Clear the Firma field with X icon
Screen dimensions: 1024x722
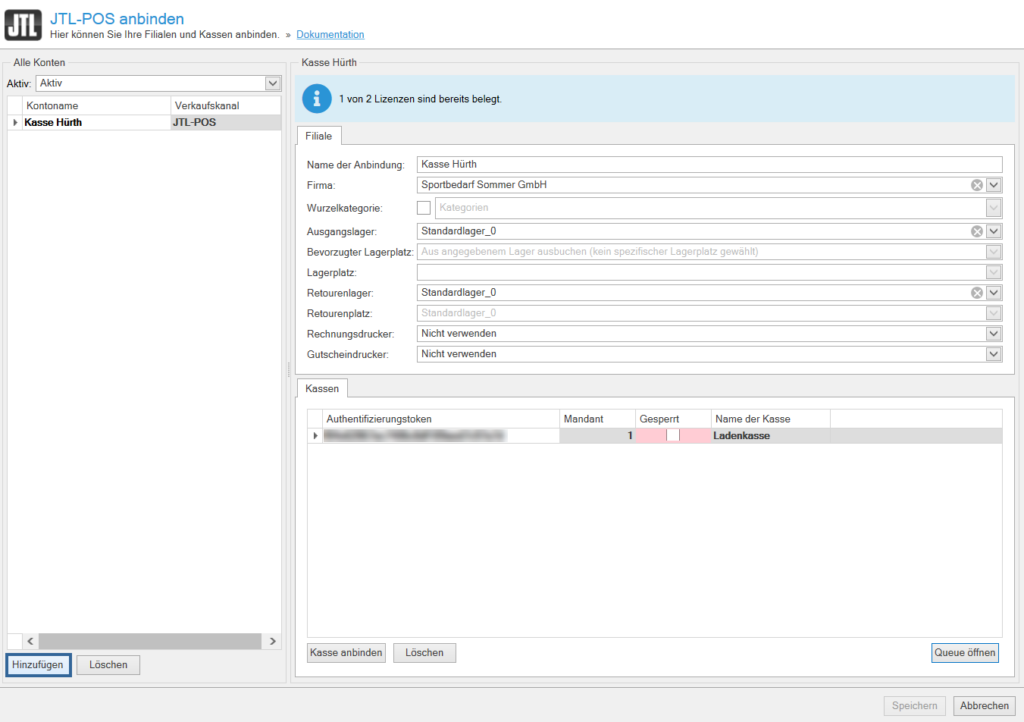tap(977, 185)
